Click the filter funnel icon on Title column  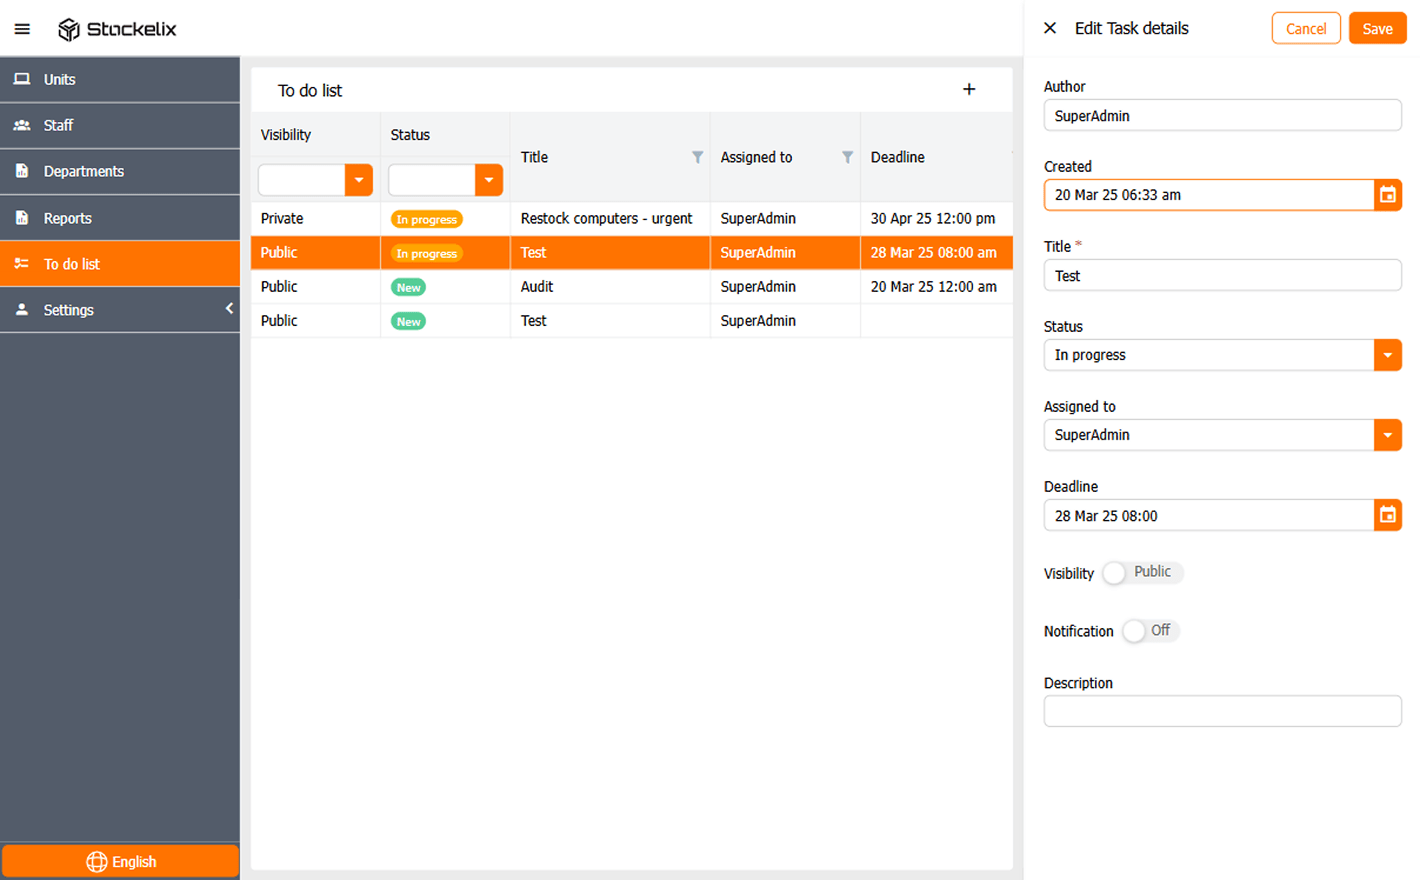click(697, 159)
